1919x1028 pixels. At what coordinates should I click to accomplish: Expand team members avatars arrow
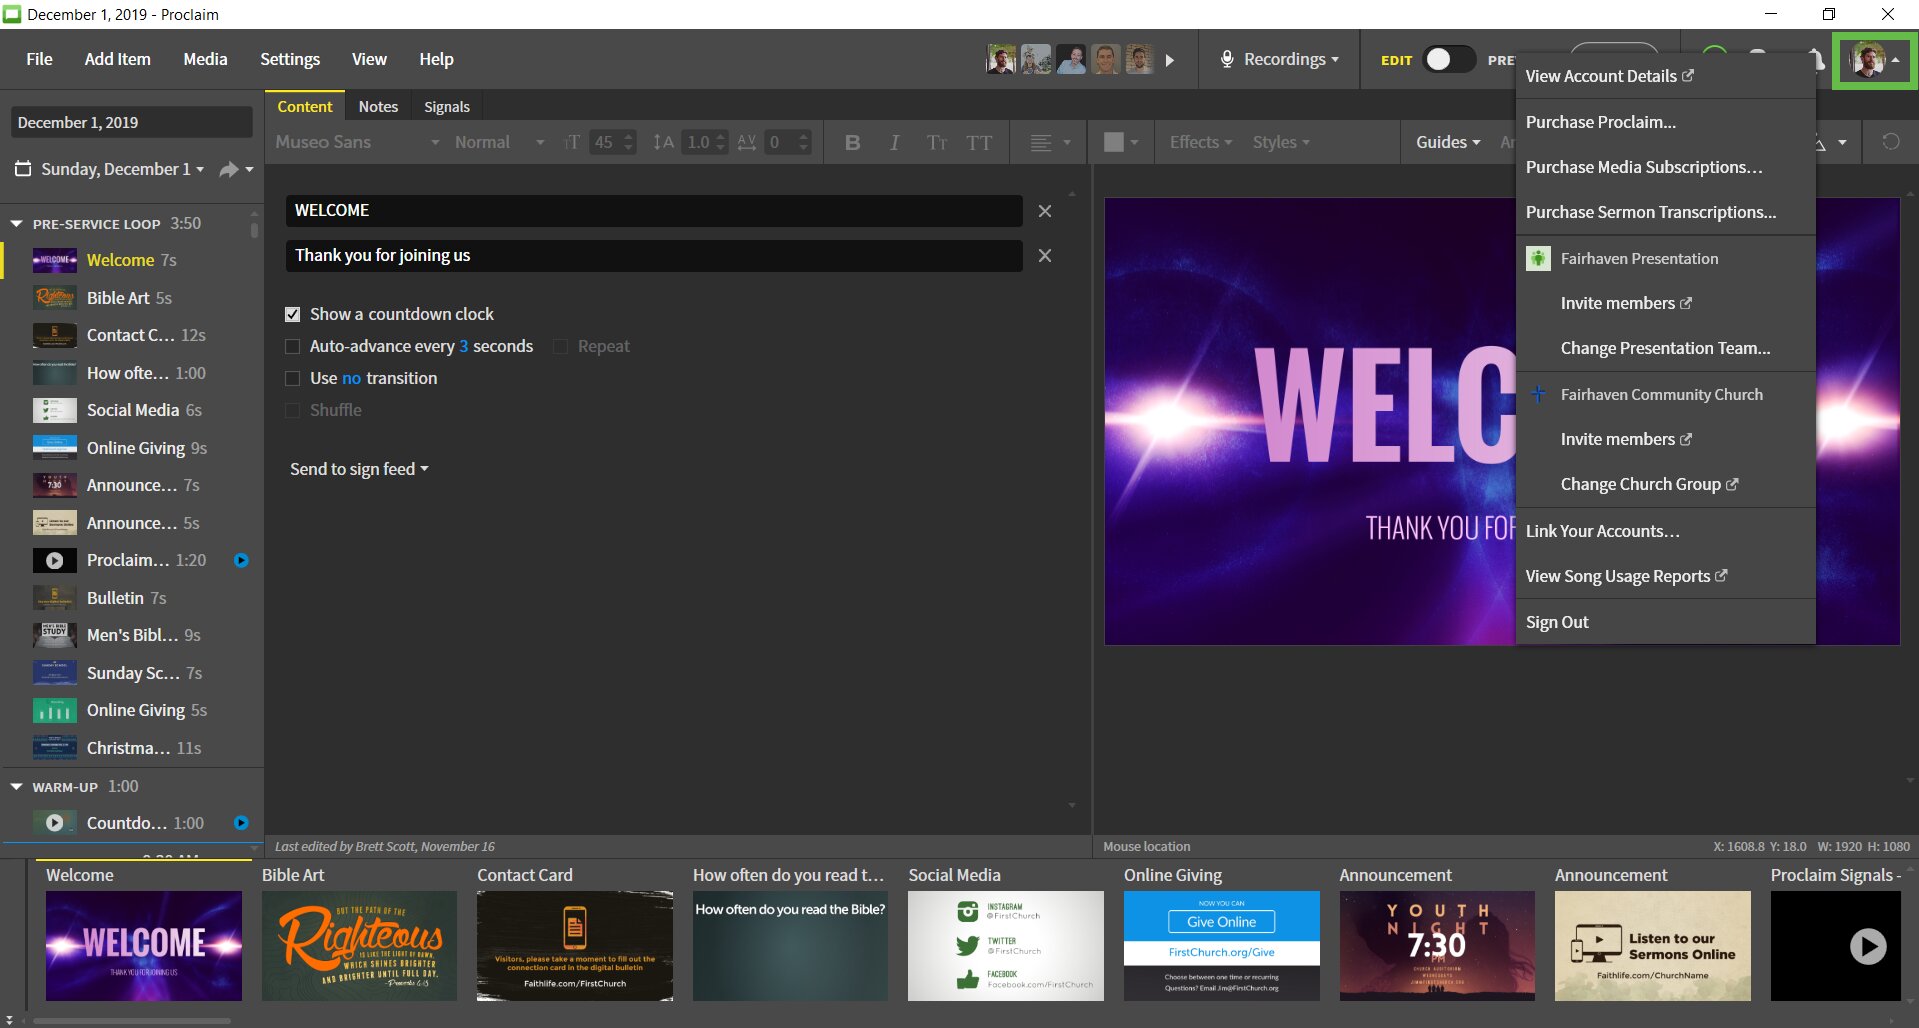(1169, 60)
